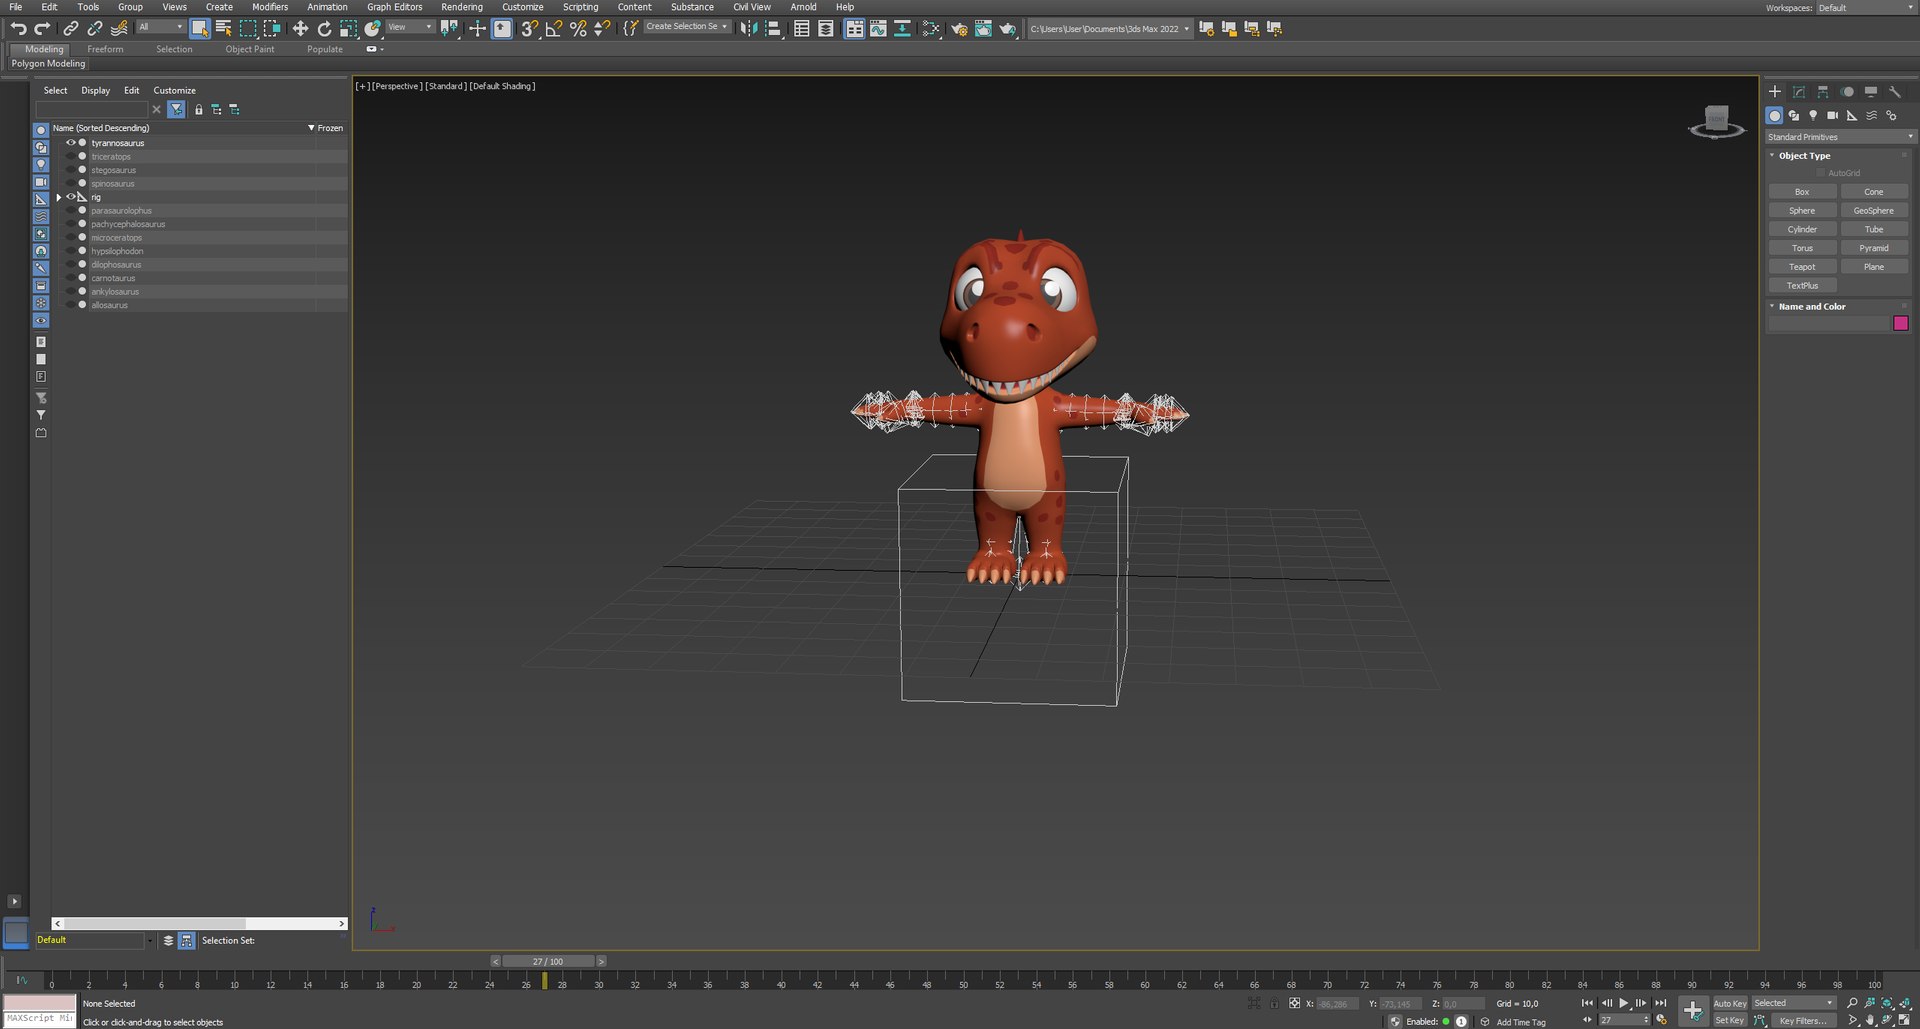This screenshot has height=1029, width=1920.
Task: Click the Mirror tool icon
Action: pos(749,29)
